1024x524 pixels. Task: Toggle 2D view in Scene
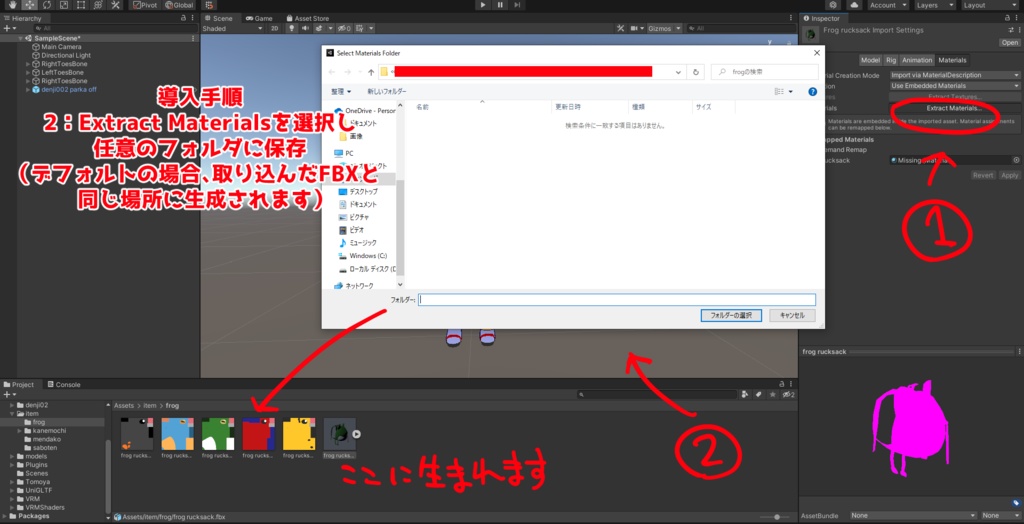pos(275,29)
